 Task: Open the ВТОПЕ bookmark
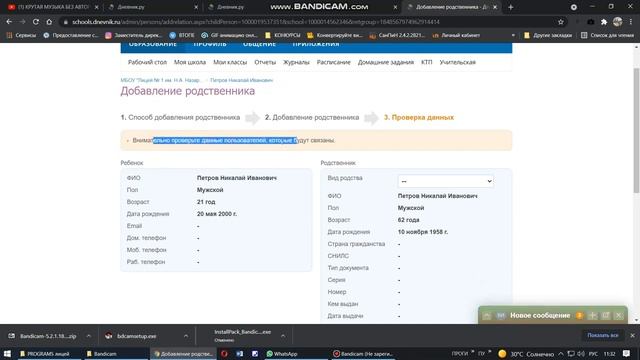pyautogui.click(x=182, y=36)
